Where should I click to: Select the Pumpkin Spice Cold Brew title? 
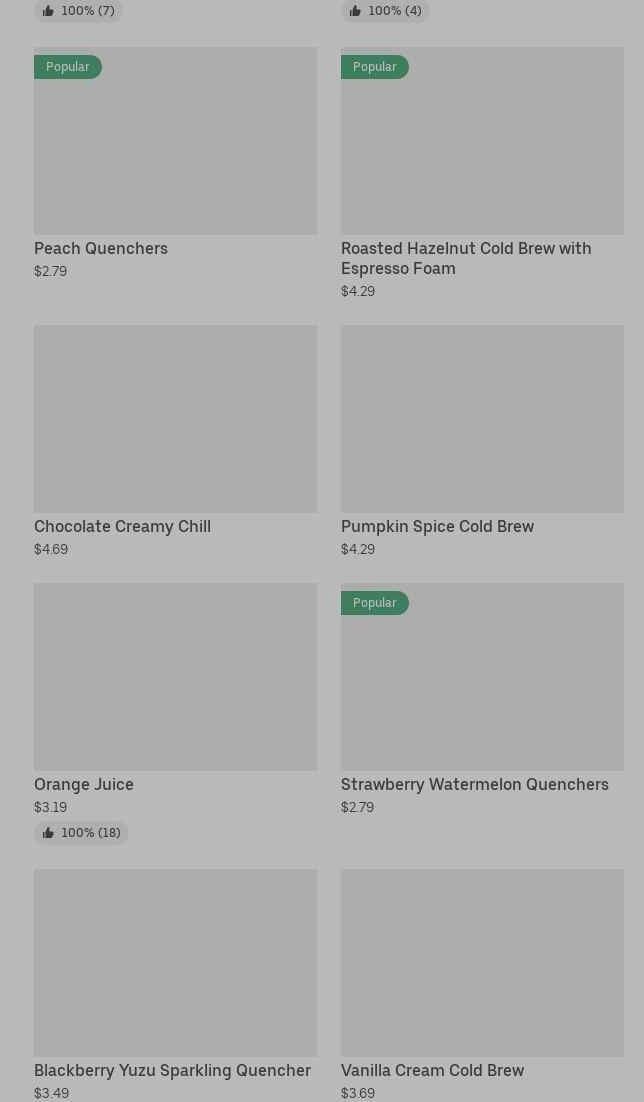437,526
